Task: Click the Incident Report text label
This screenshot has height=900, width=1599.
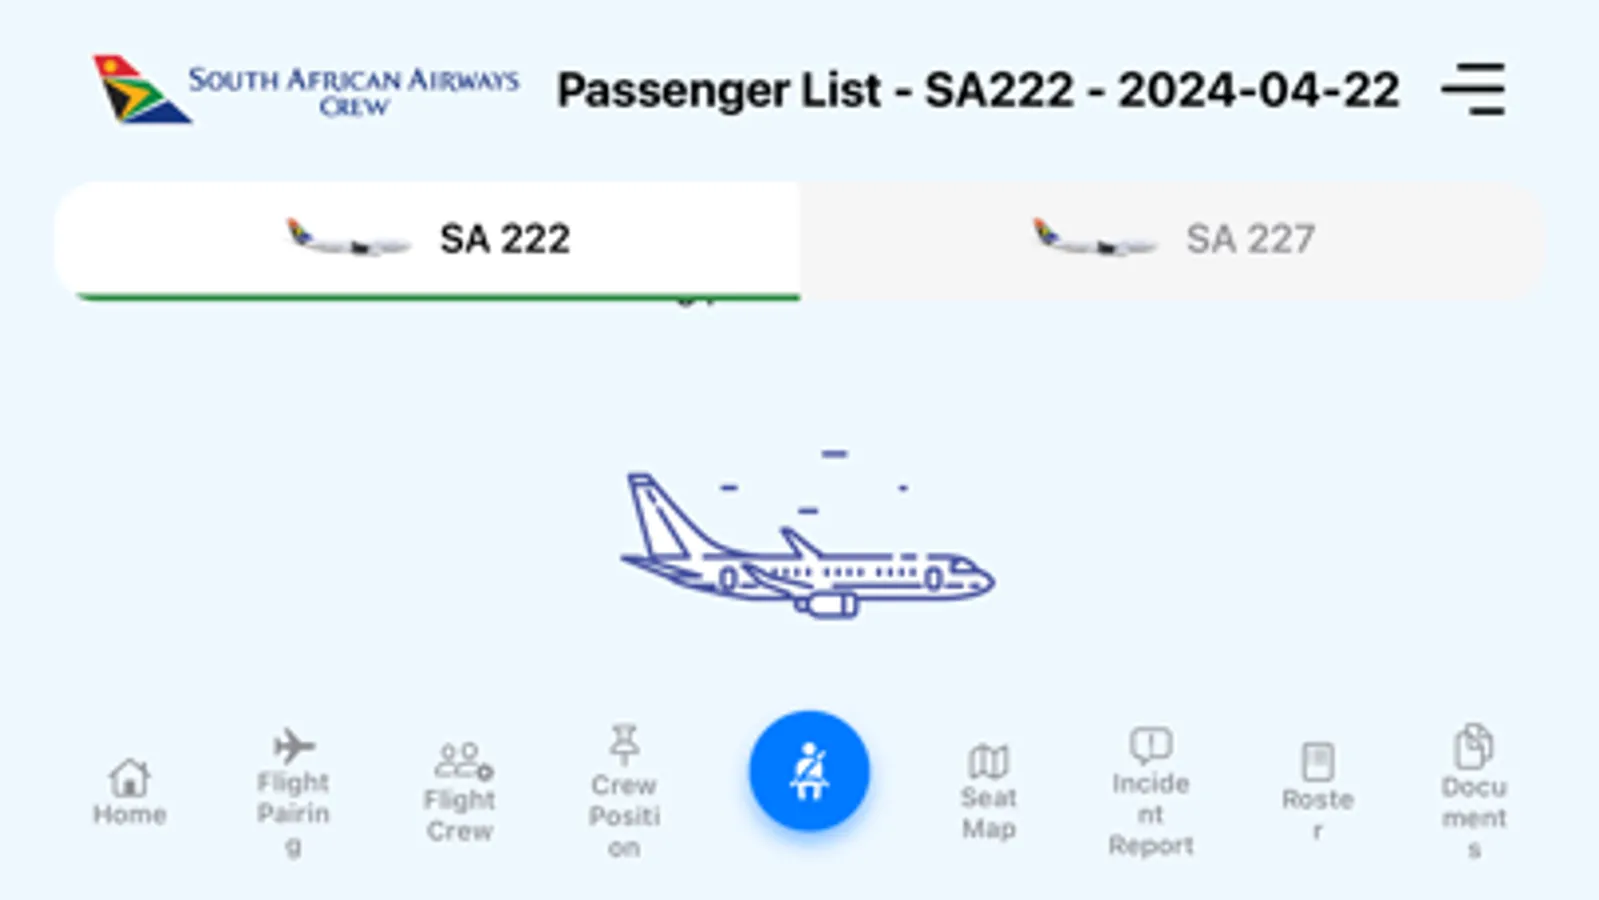Action: point(1152,812)
